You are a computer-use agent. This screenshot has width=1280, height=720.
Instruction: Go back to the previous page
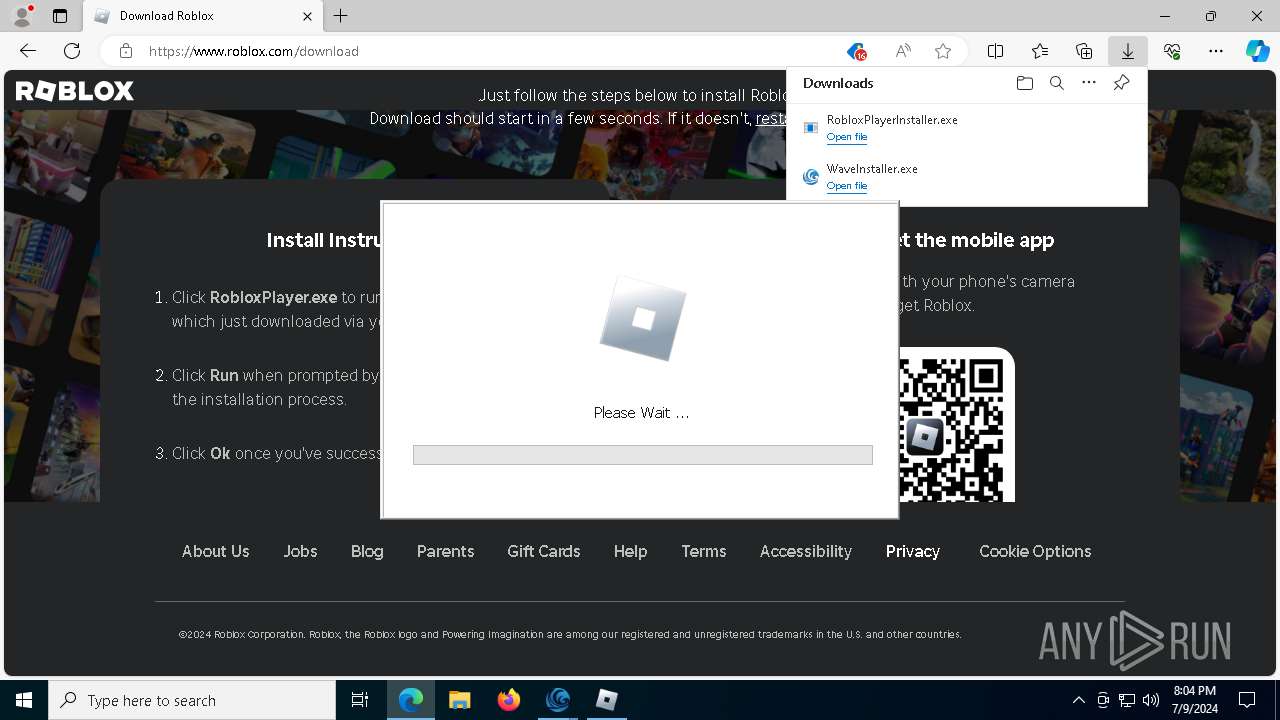[x=28, y=51]
